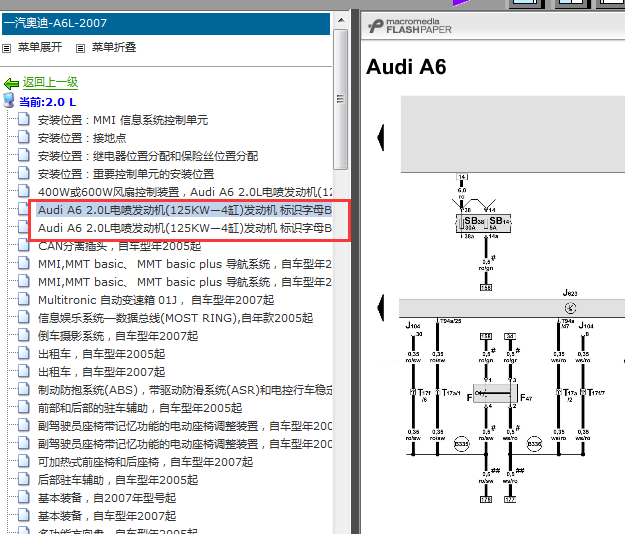Click the 一汽奥迪-A6L-2007 title header

pos(166,23)
